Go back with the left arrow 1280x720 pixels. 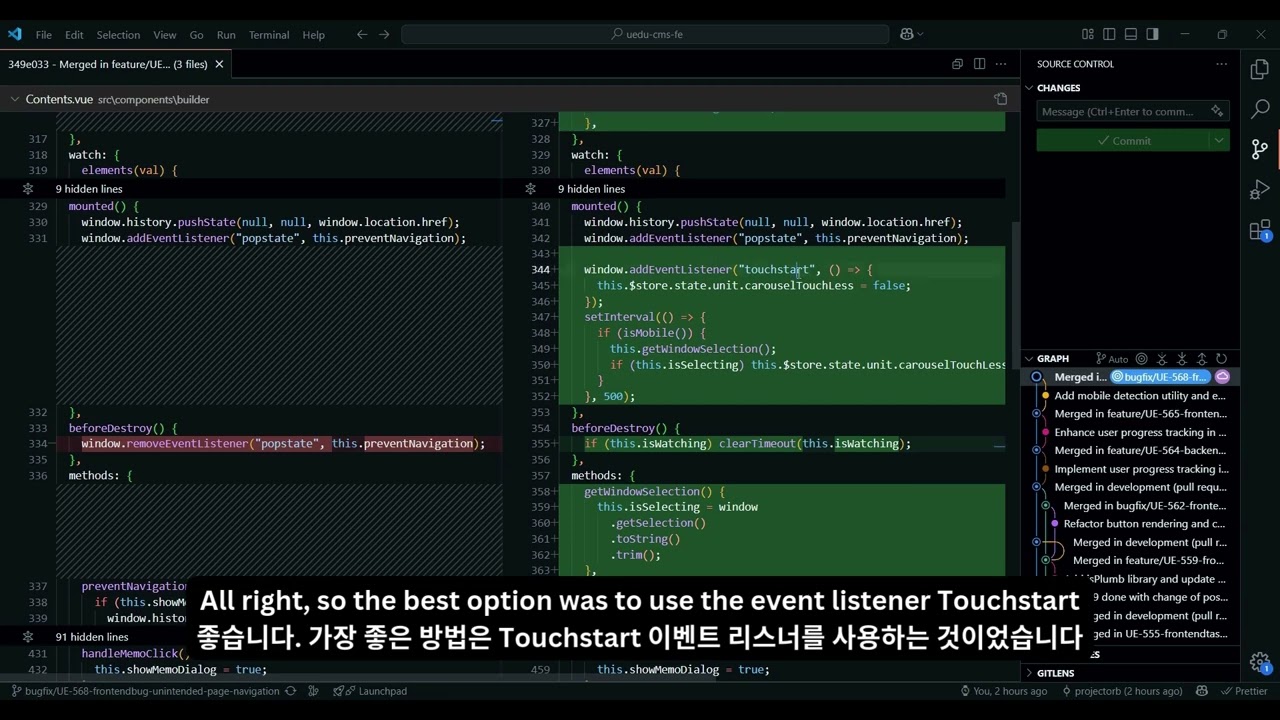(x=362, y=34)
